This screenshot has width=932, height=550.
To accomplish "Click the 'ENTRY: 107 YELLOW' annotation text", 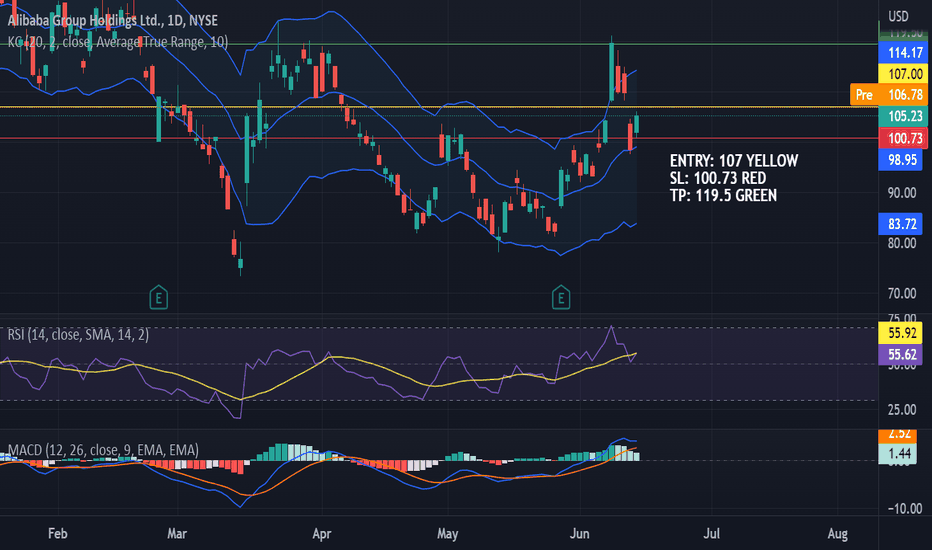I will coord(733,161).
